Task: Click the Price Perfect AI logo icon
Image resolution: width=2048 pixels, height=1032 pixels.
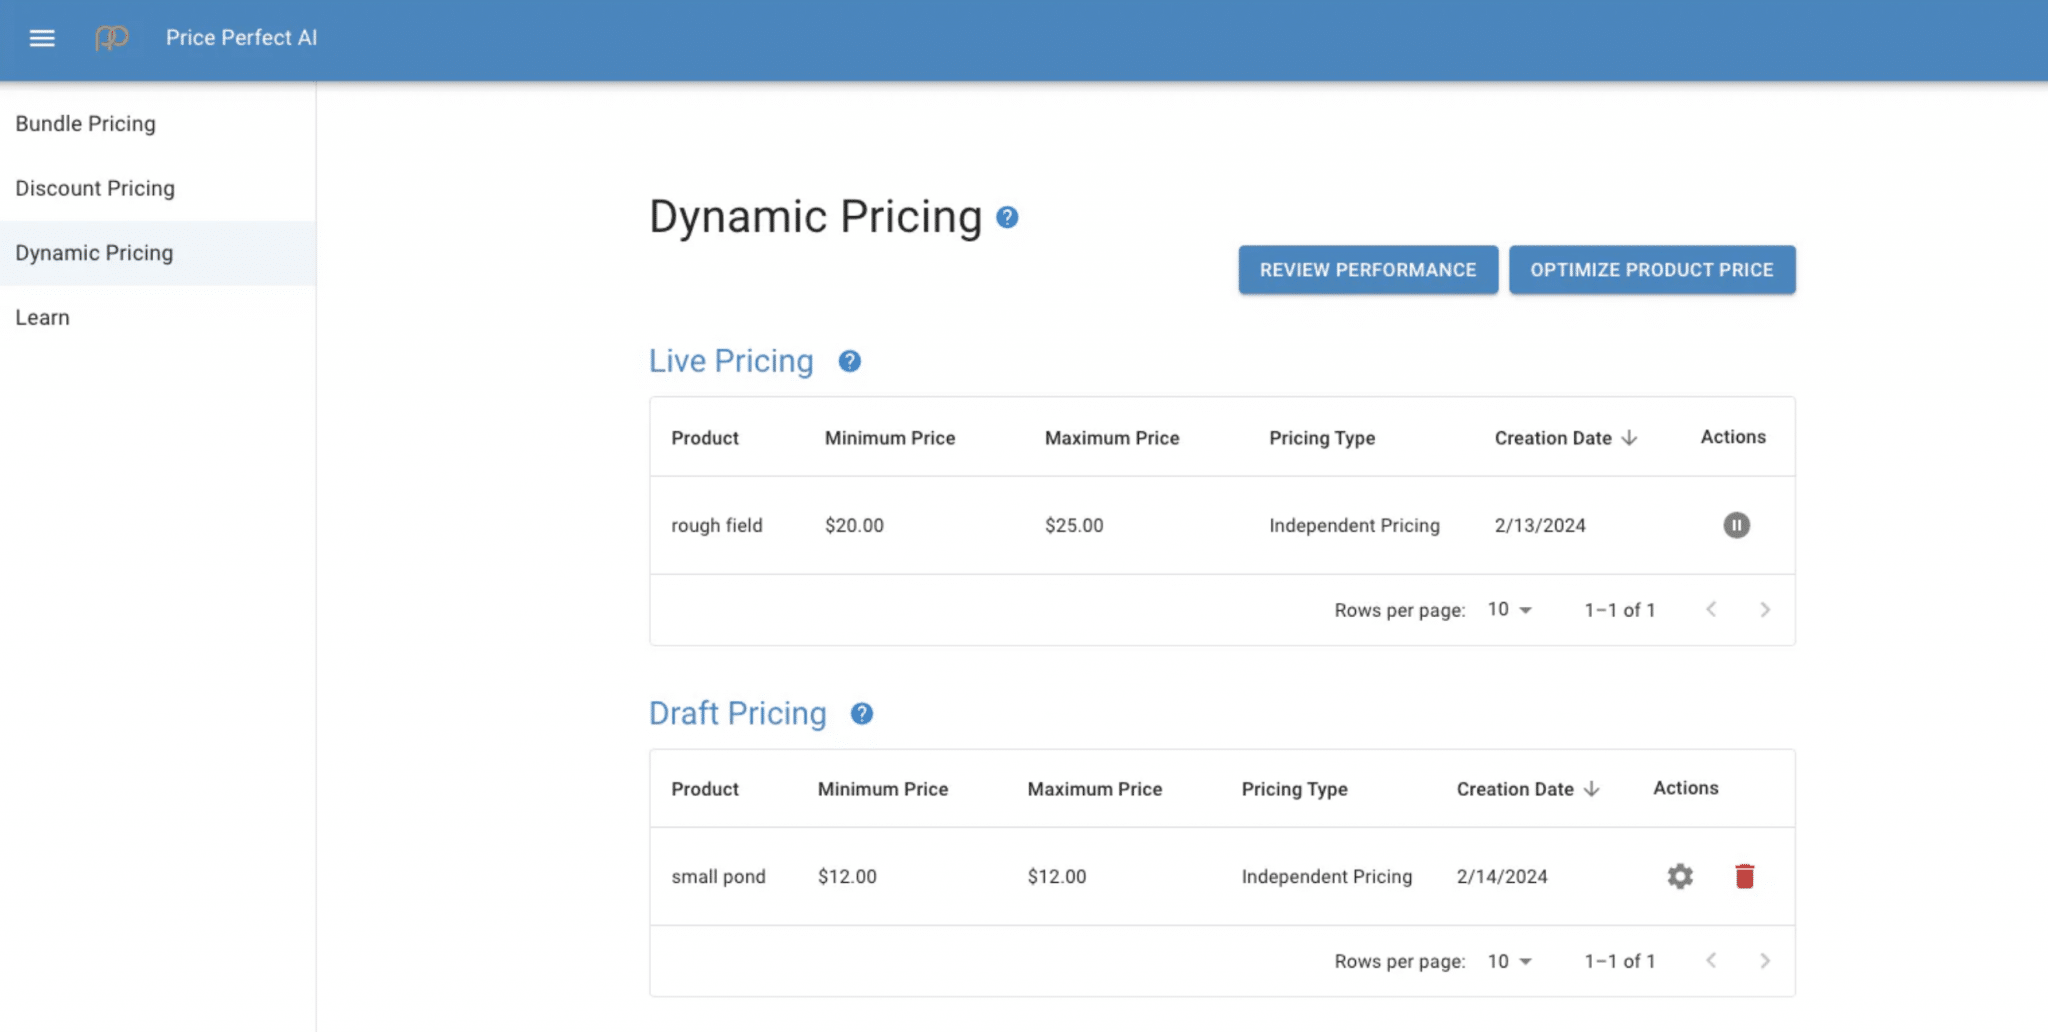Action: click(112, 38)
